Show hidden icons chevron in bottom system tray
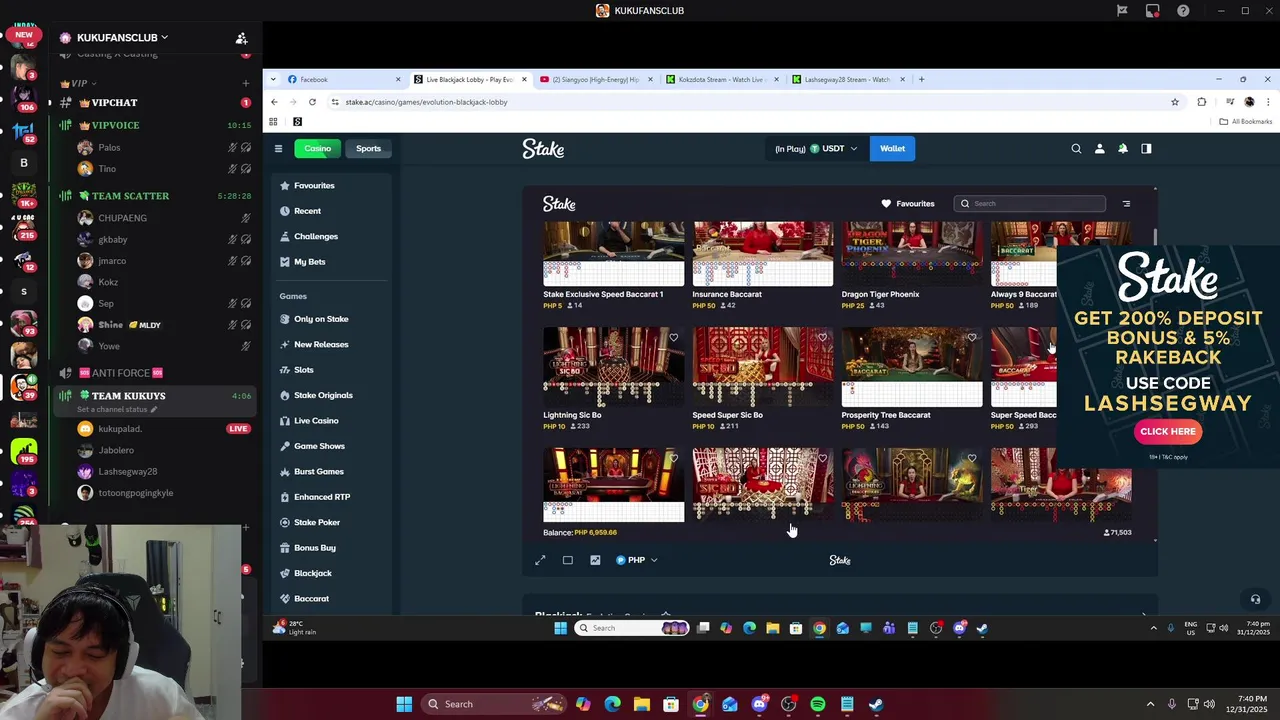 click(1150, 704)
